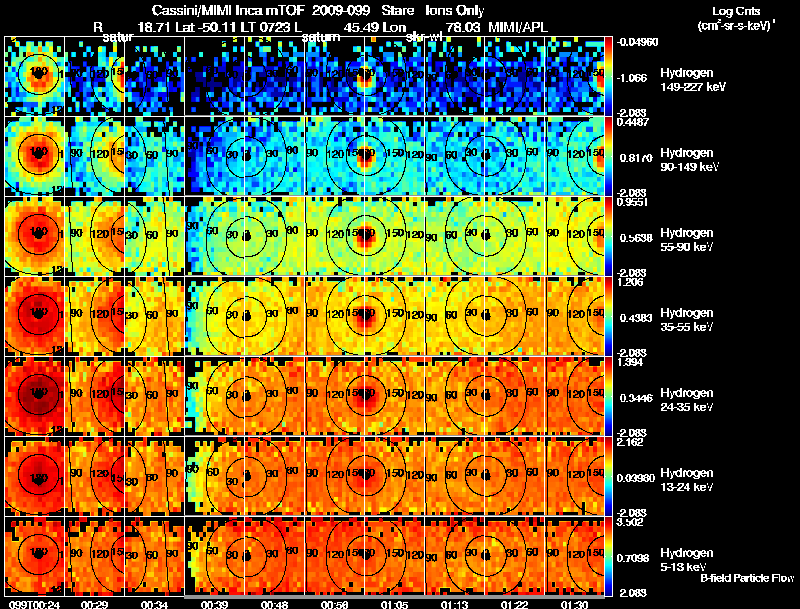This screenshot has height=609, width=800.
Task: Click the '2.162' colorbar maximum value
Action: click(630, 442)
